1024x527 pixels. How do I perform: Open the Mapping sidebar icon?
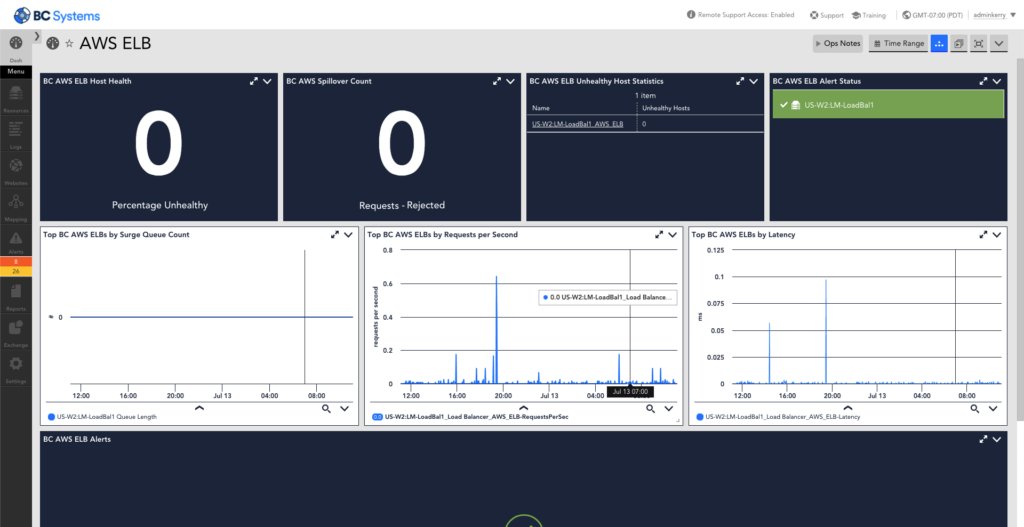point(16,208)
